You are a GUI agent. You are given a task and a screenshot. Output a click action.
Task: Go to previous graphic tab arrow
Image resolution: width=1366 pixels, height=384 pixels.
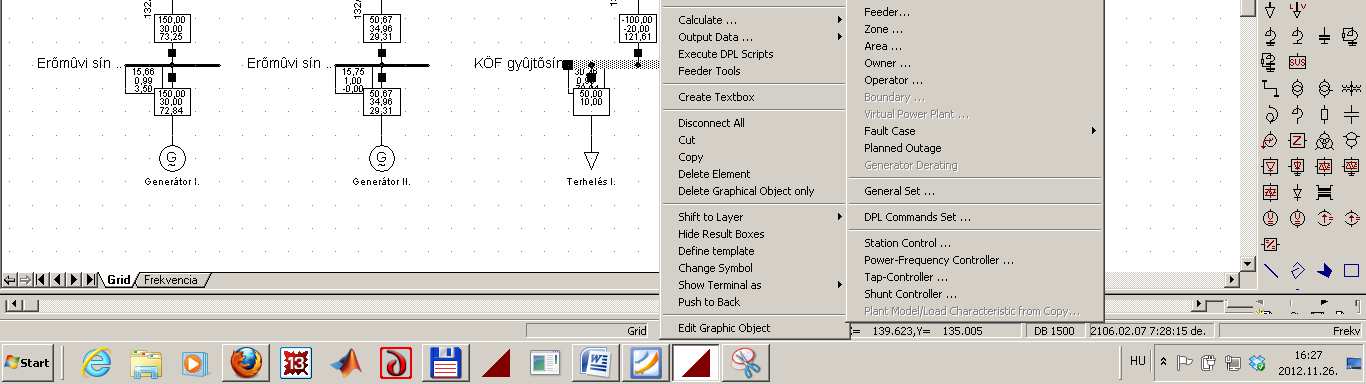point(58,279)
